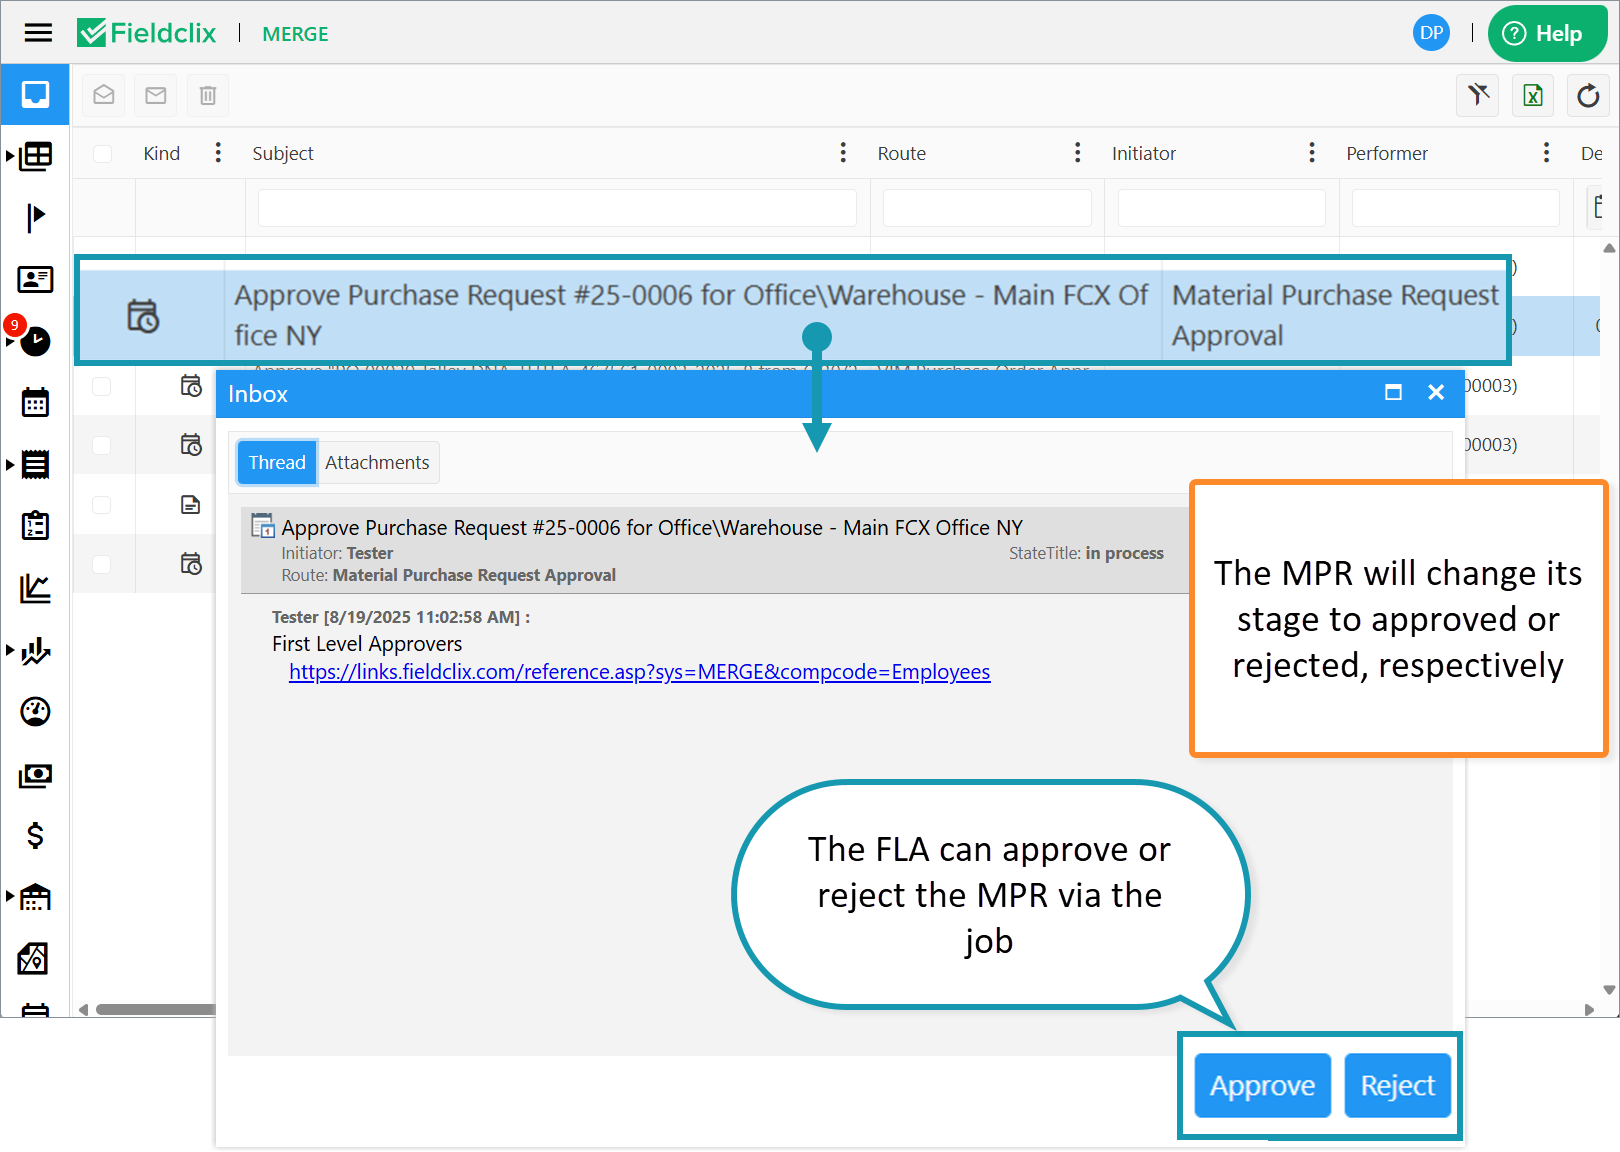Check first row below the highlighted job
1620x1152 pixels.
tap(102, 386)
